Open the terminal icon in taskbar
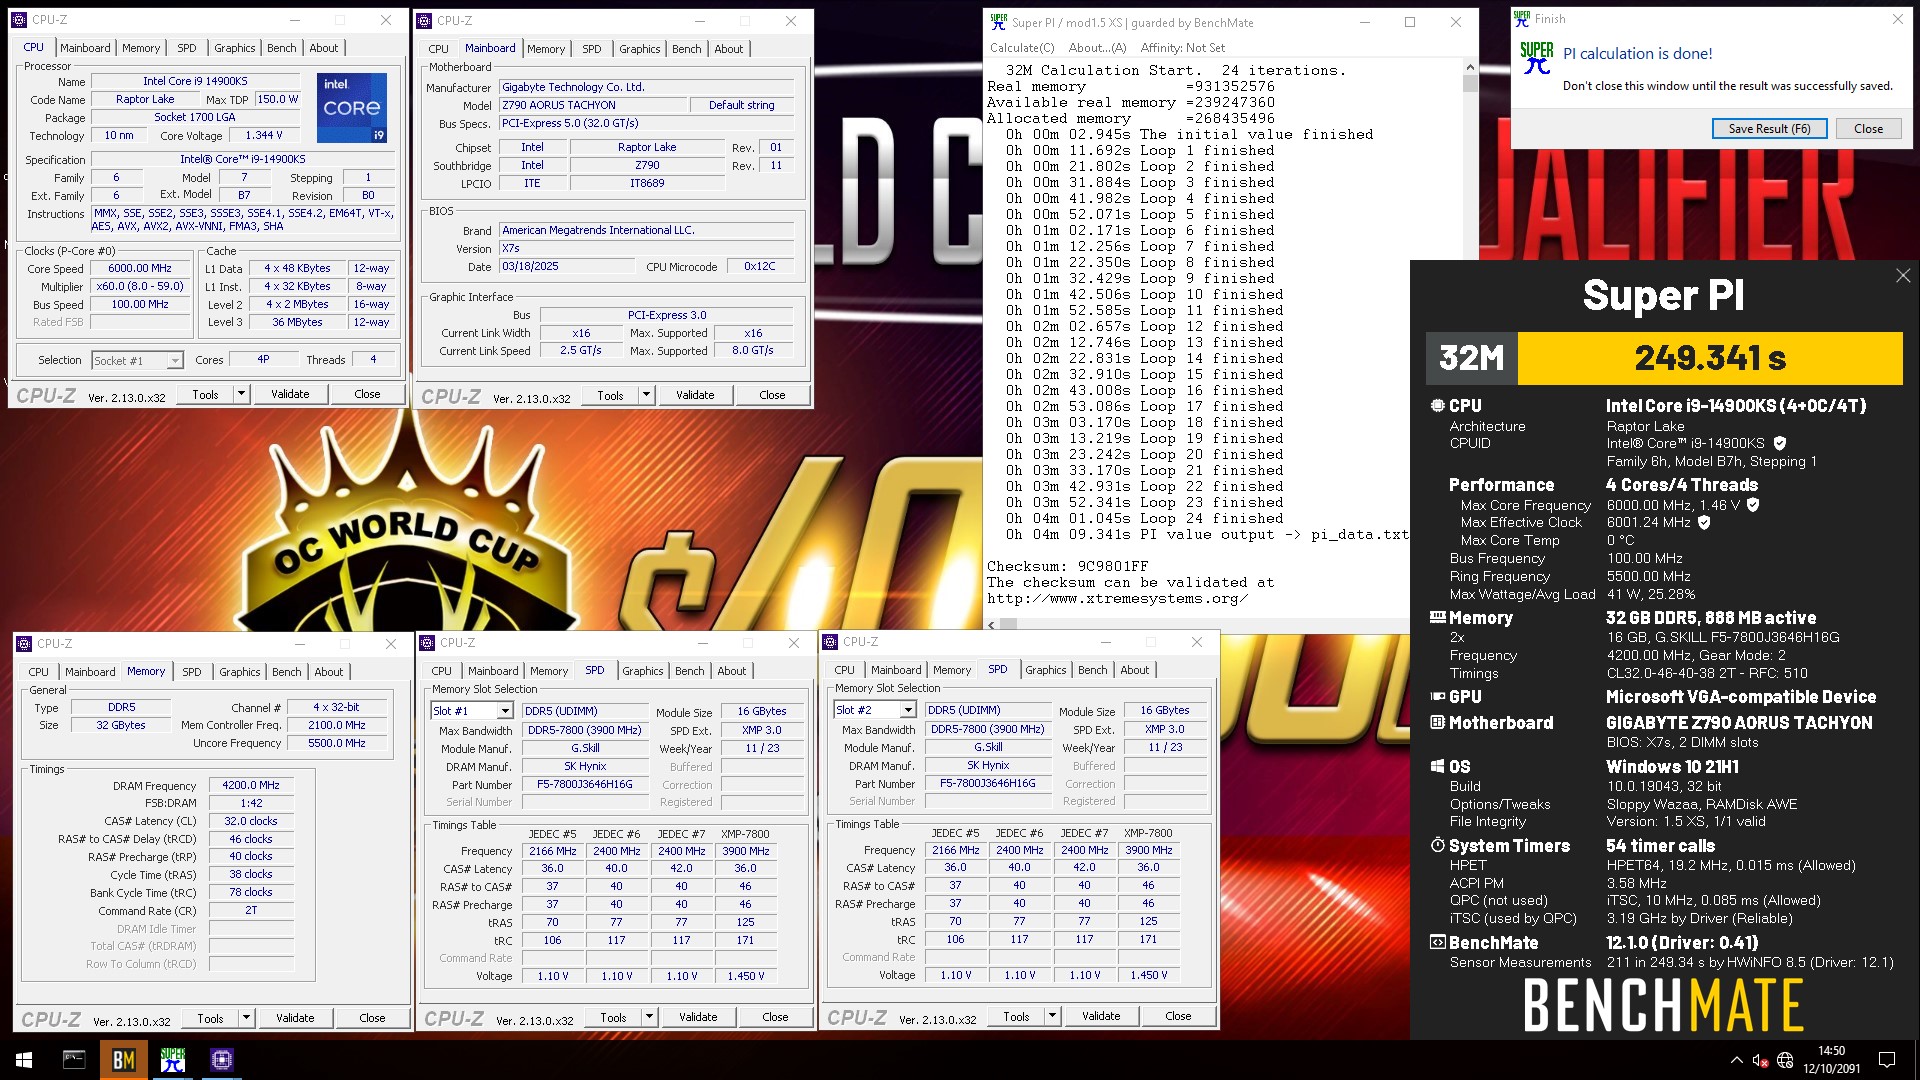This screenshot has width=1920, height=1080. pos(74,1060)
